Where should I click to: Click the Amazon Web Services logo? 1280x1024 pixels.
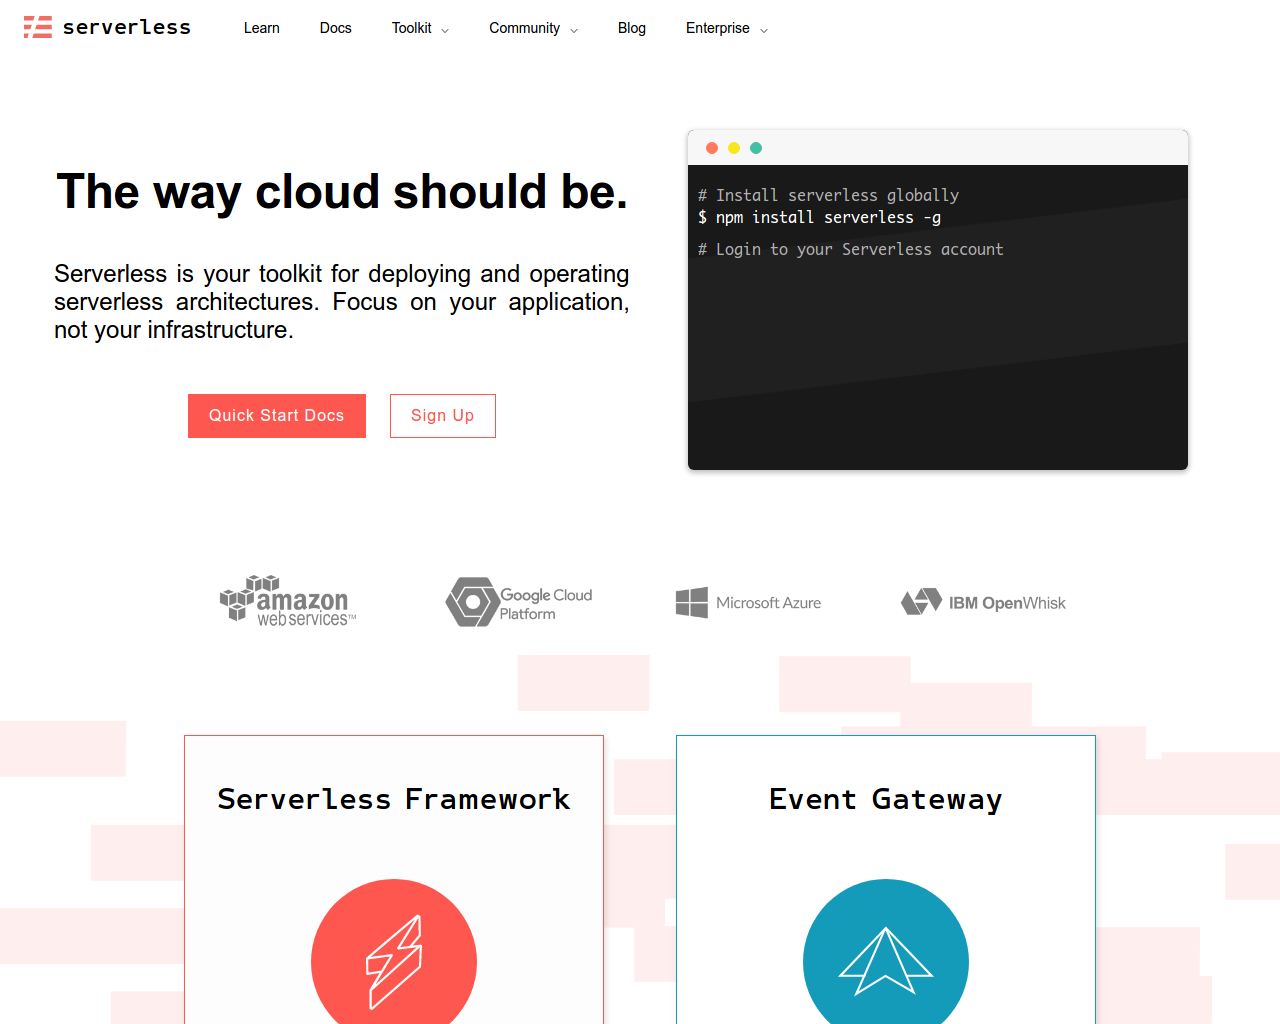click(288, 601)
